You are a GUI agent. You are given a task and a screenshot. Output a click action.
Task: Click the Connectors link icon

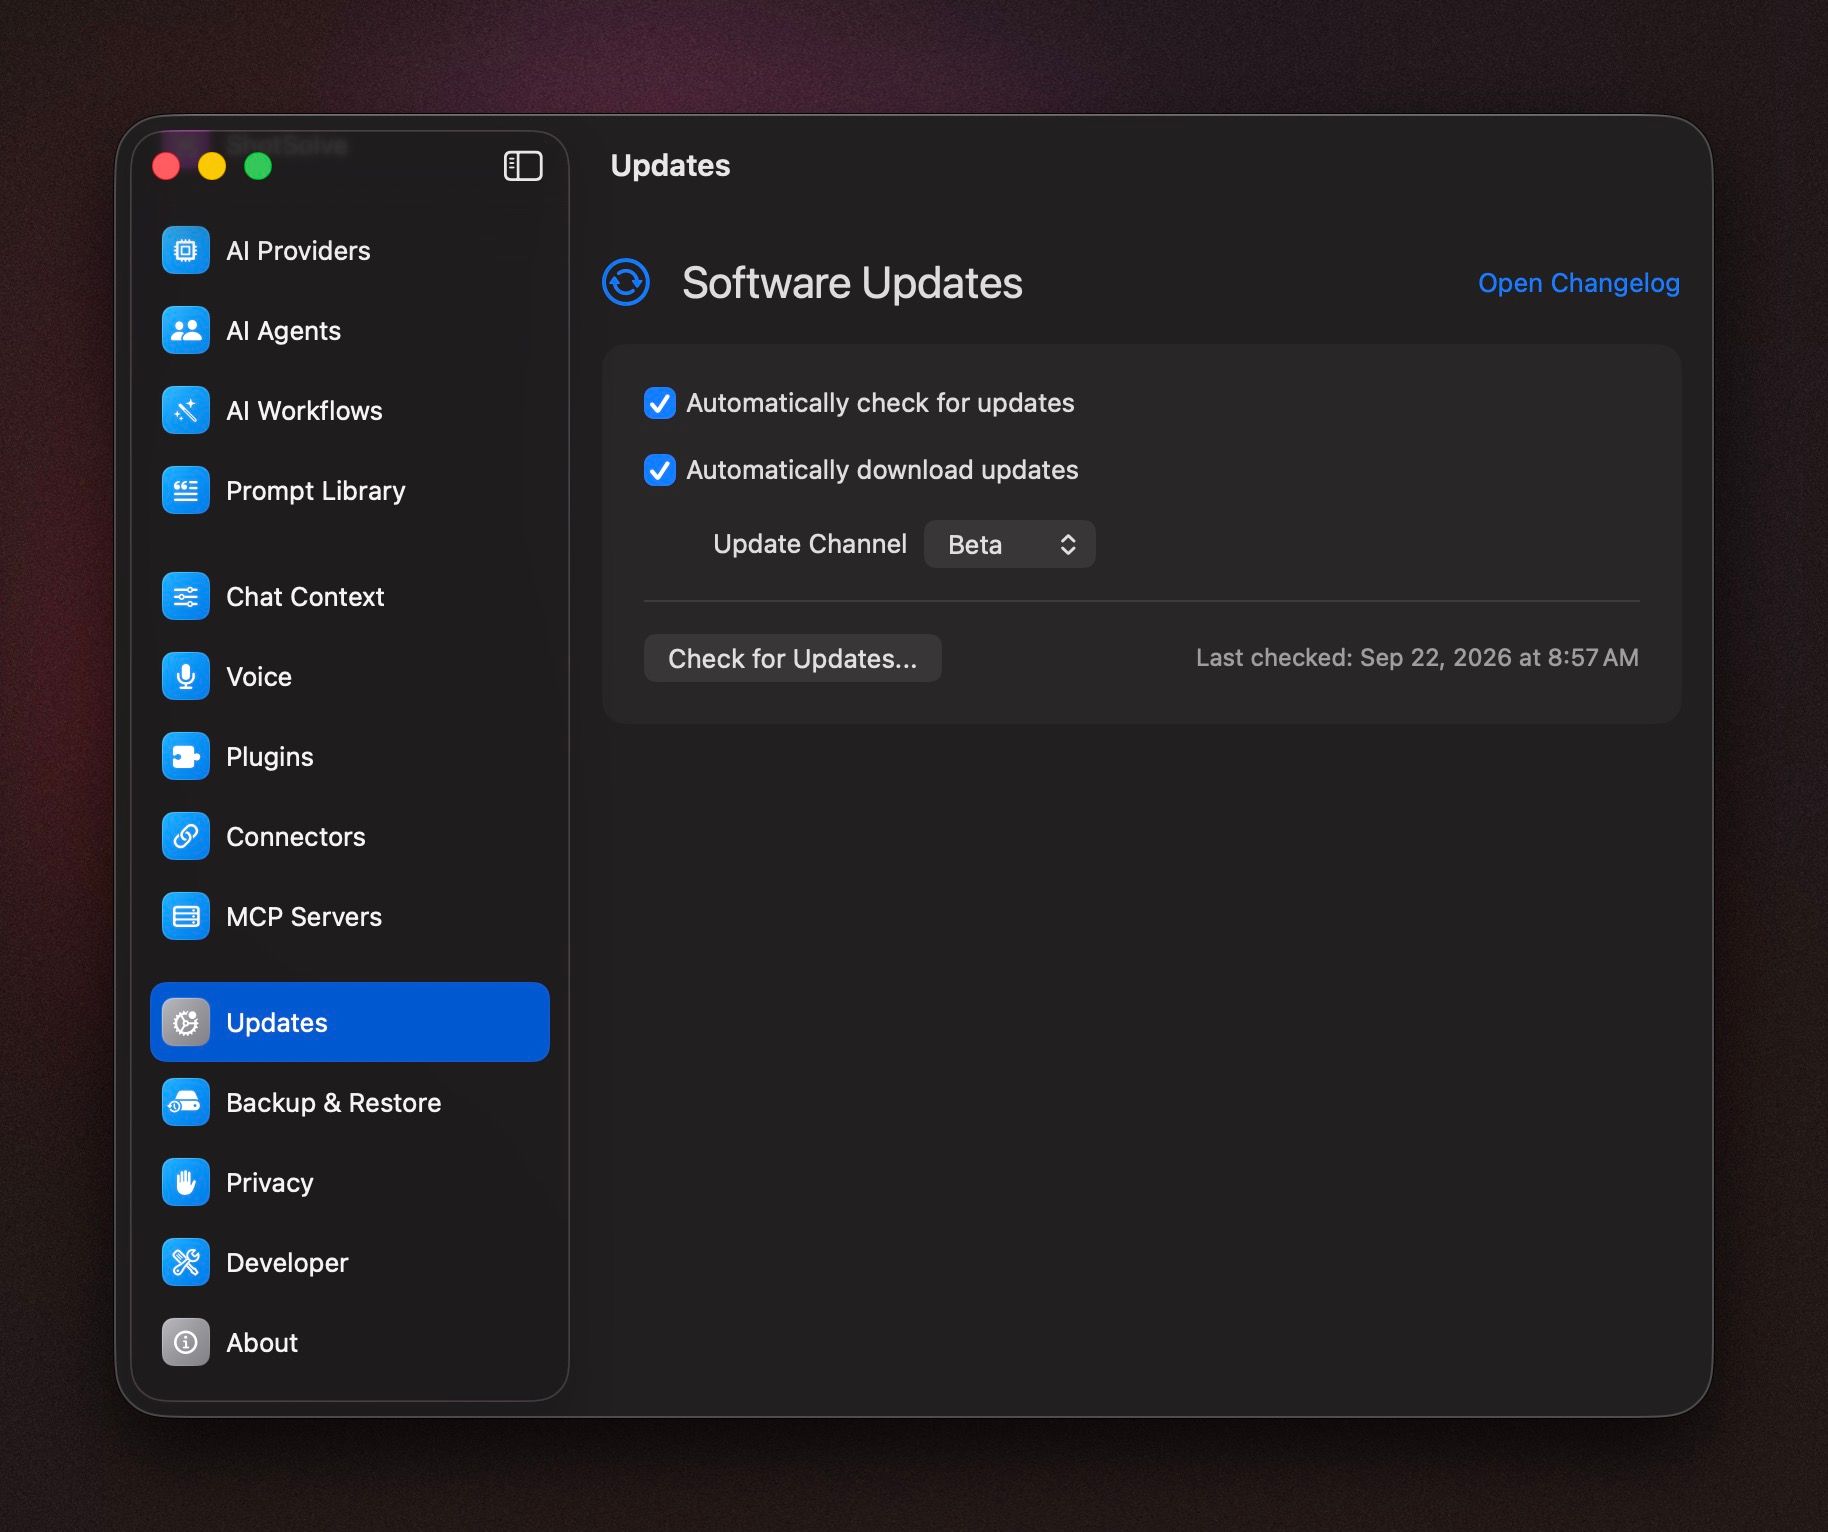coord(186,836)
